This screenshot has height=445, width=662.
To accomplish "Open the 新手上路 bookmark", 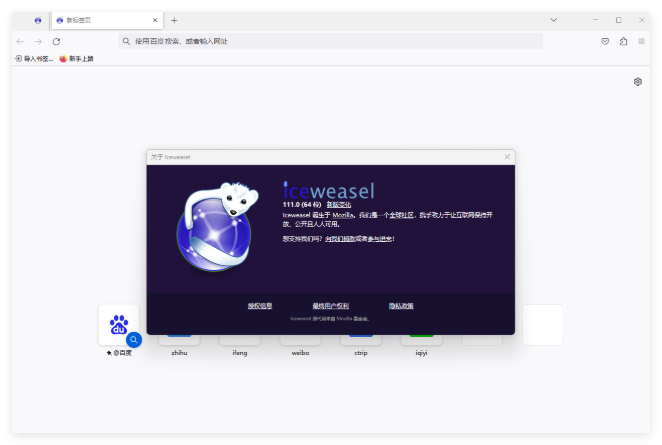I will (76, 59).
